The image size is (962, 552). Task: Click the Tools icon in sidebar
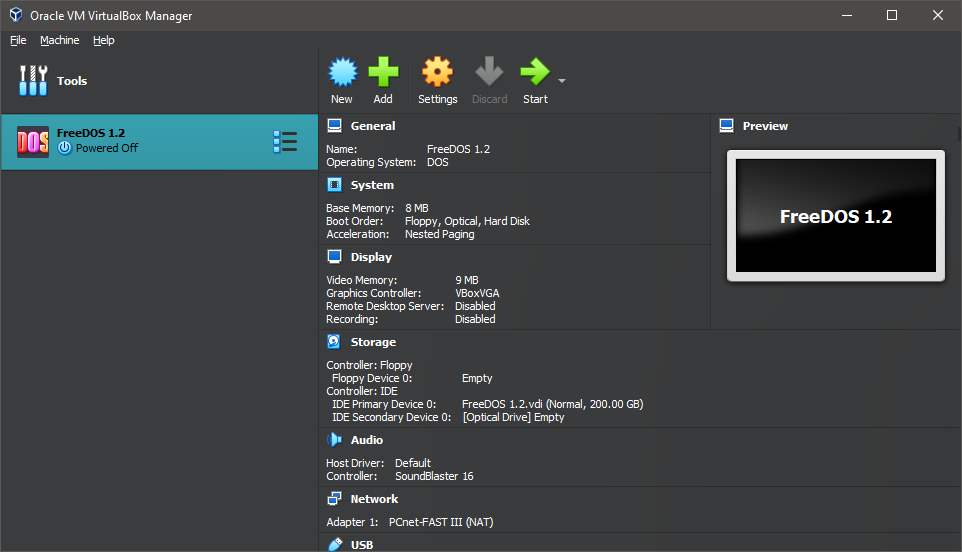[33, 81]
